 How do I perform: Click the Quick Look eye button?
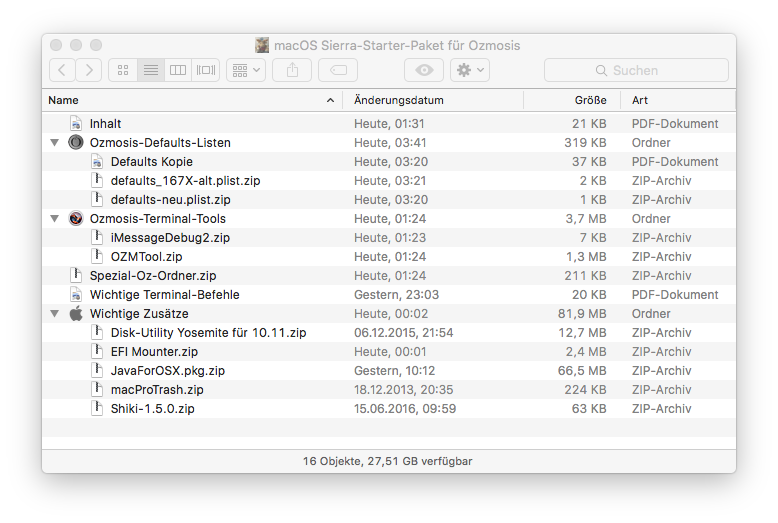click(x=424, y=70)
